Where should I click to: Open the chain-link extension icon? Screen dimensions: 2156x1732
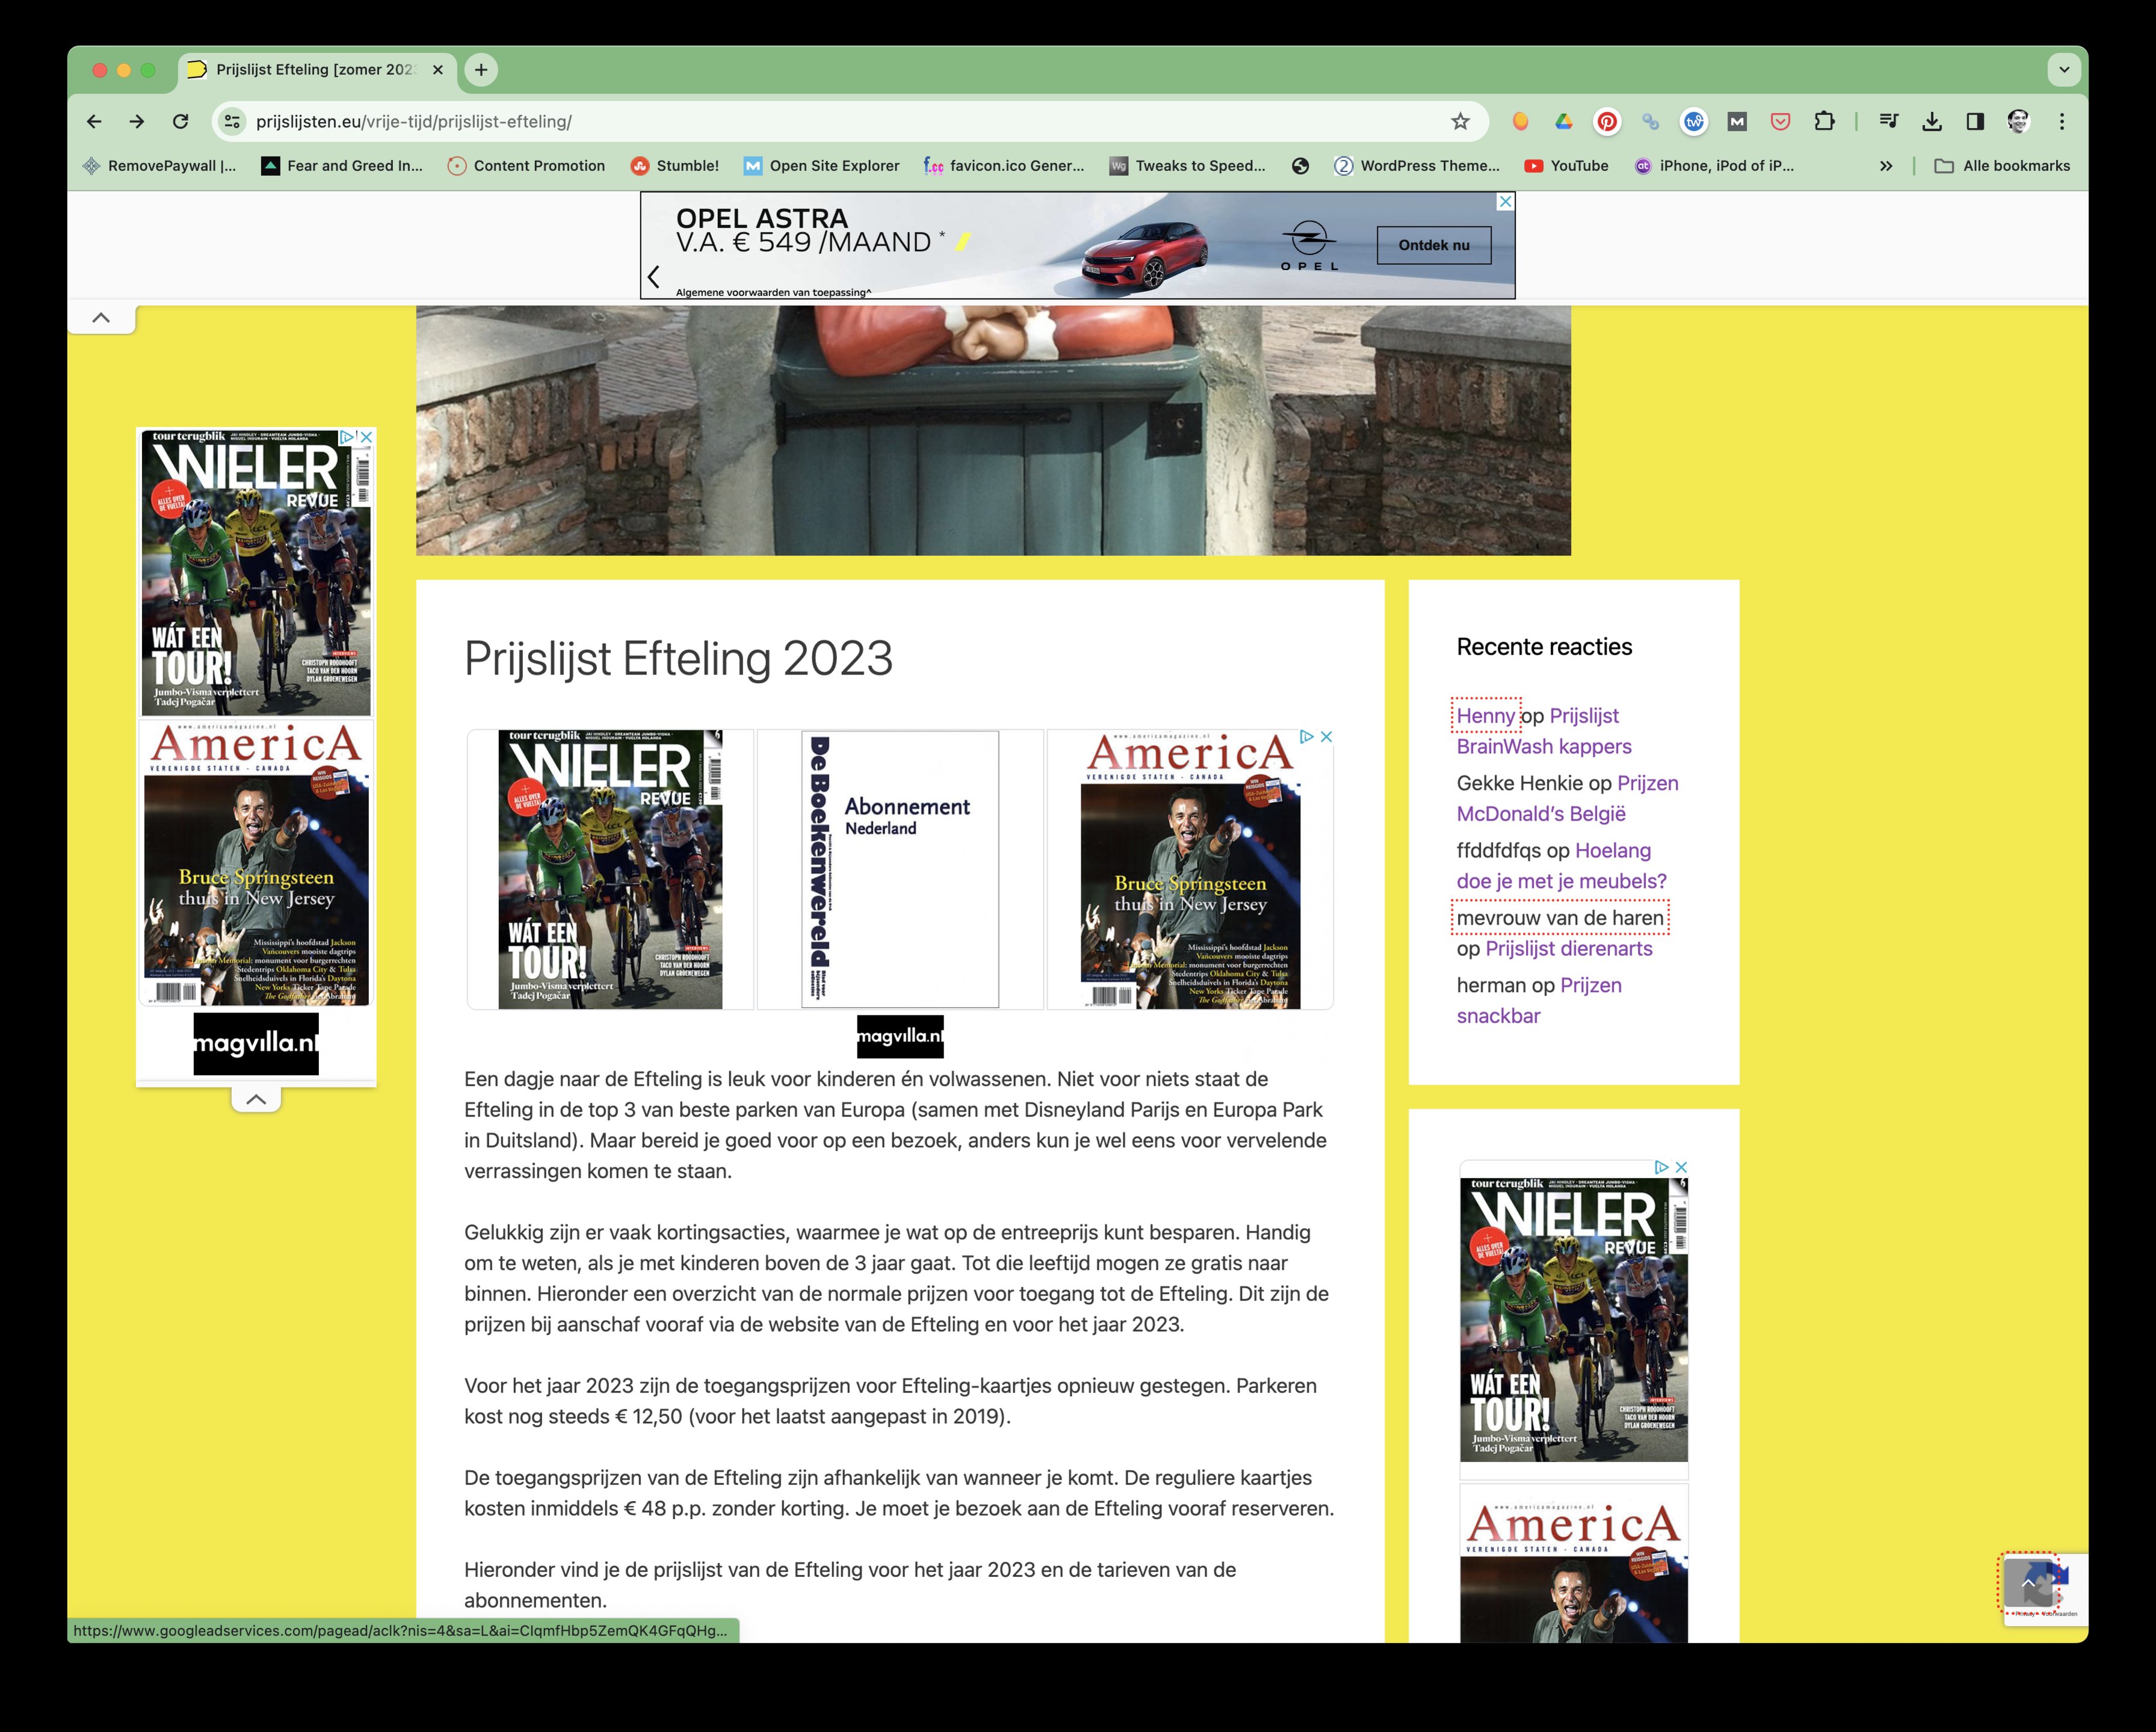[1650, 122]
